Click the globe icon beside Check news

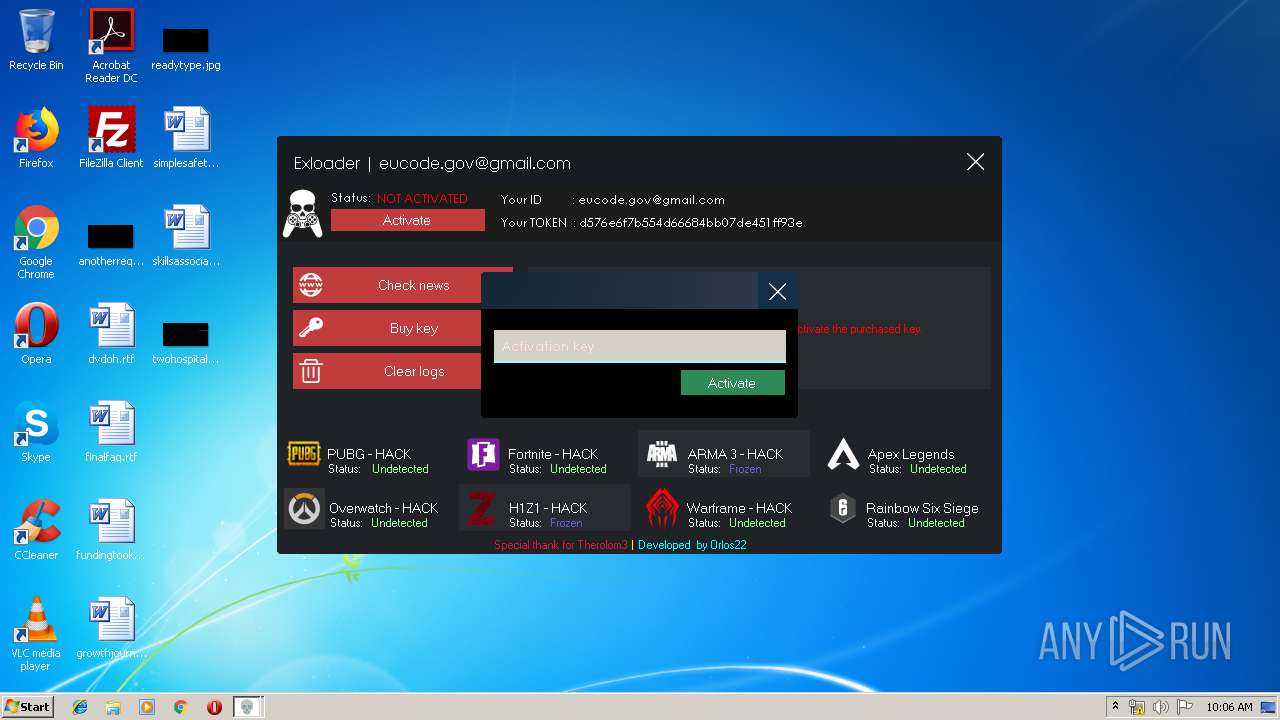(311, 285)
